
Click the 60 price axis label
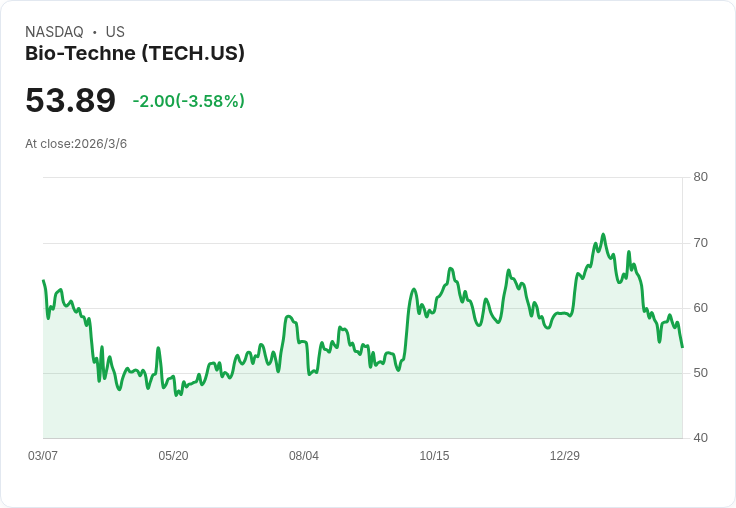point(700,308)
